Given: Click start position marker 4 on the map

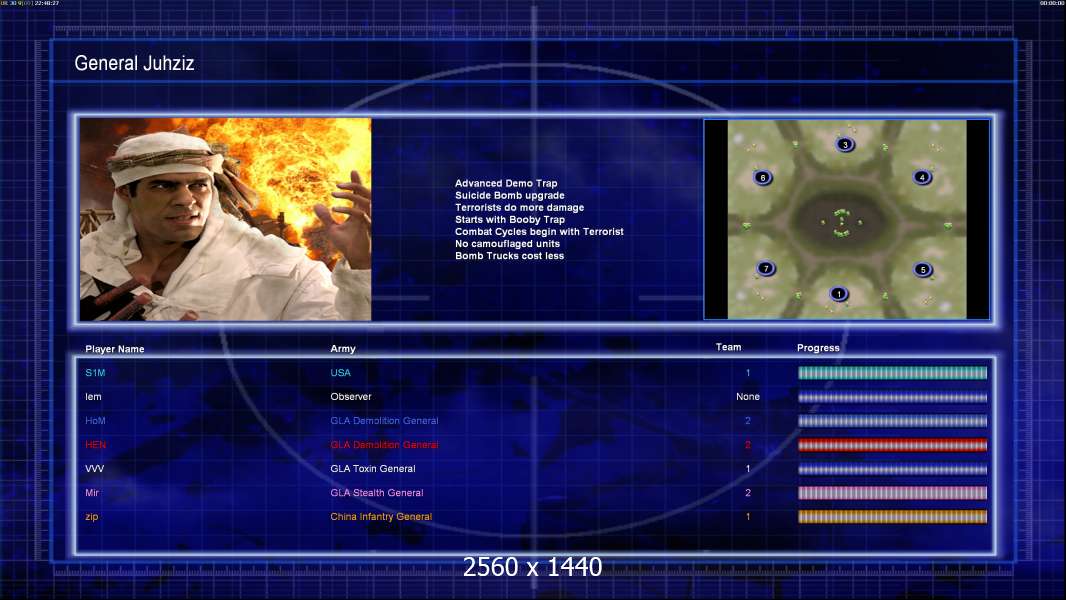Looking at the screenshot, I should [x=922, y=177].
